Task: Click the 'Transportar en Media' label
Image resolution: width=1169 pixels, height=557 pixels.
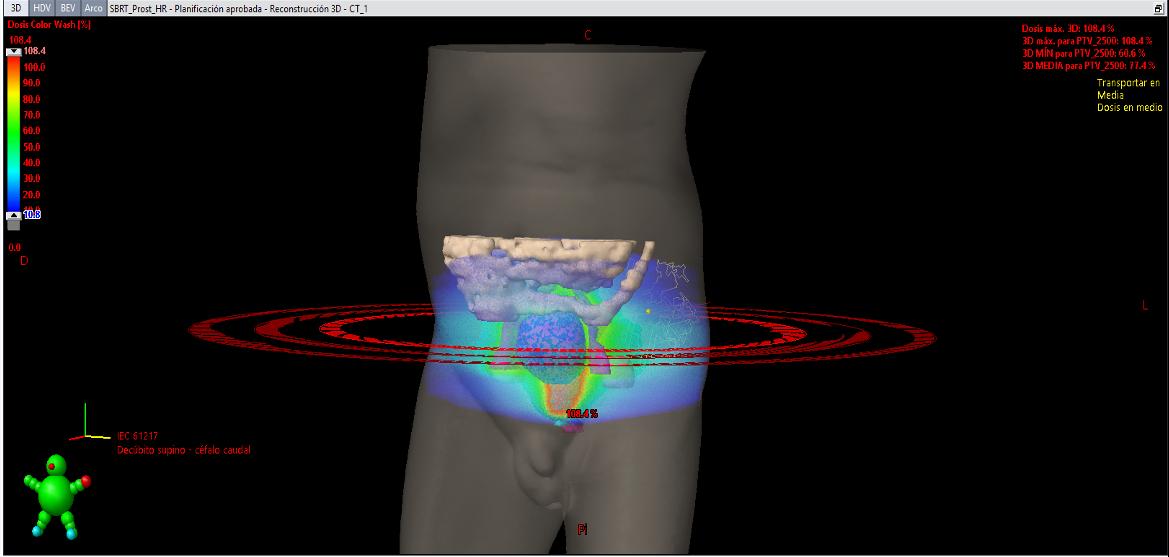Action: [x=1128, y=89]
